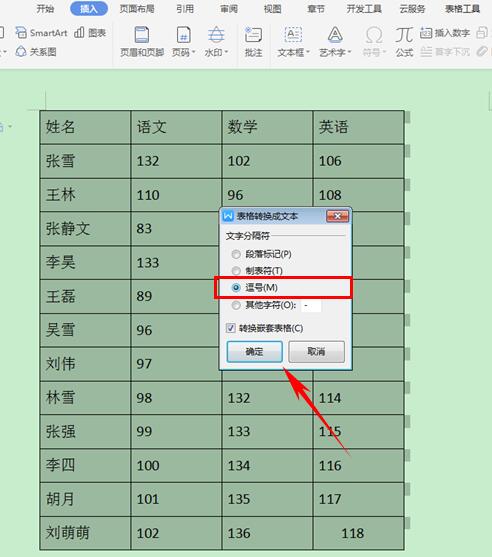Click 取消 to cancel the dialog
492x557 pixels.
(x=316, y=352)
